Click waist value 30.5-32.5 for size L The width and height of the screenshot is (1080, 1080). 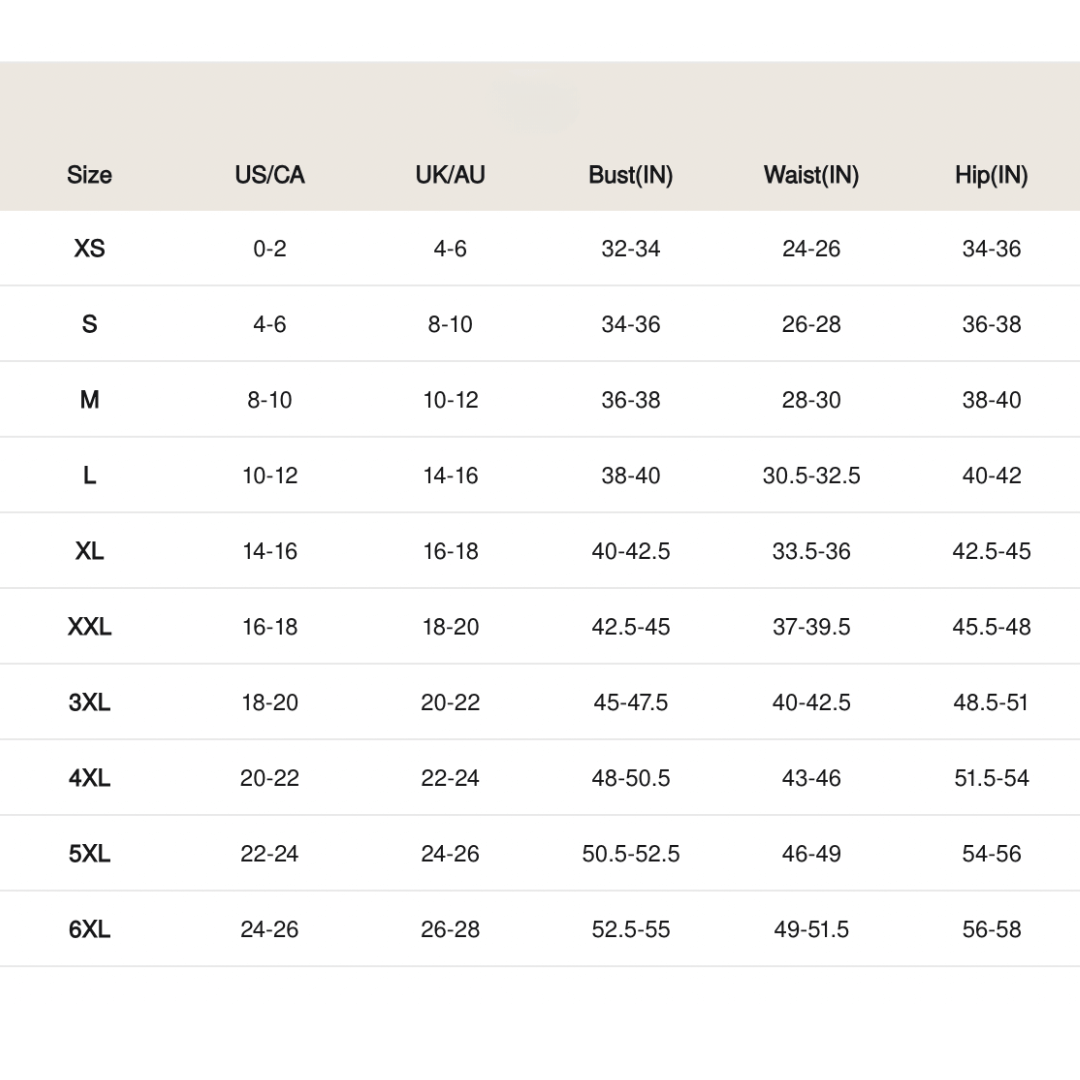(x=811, y=475)
